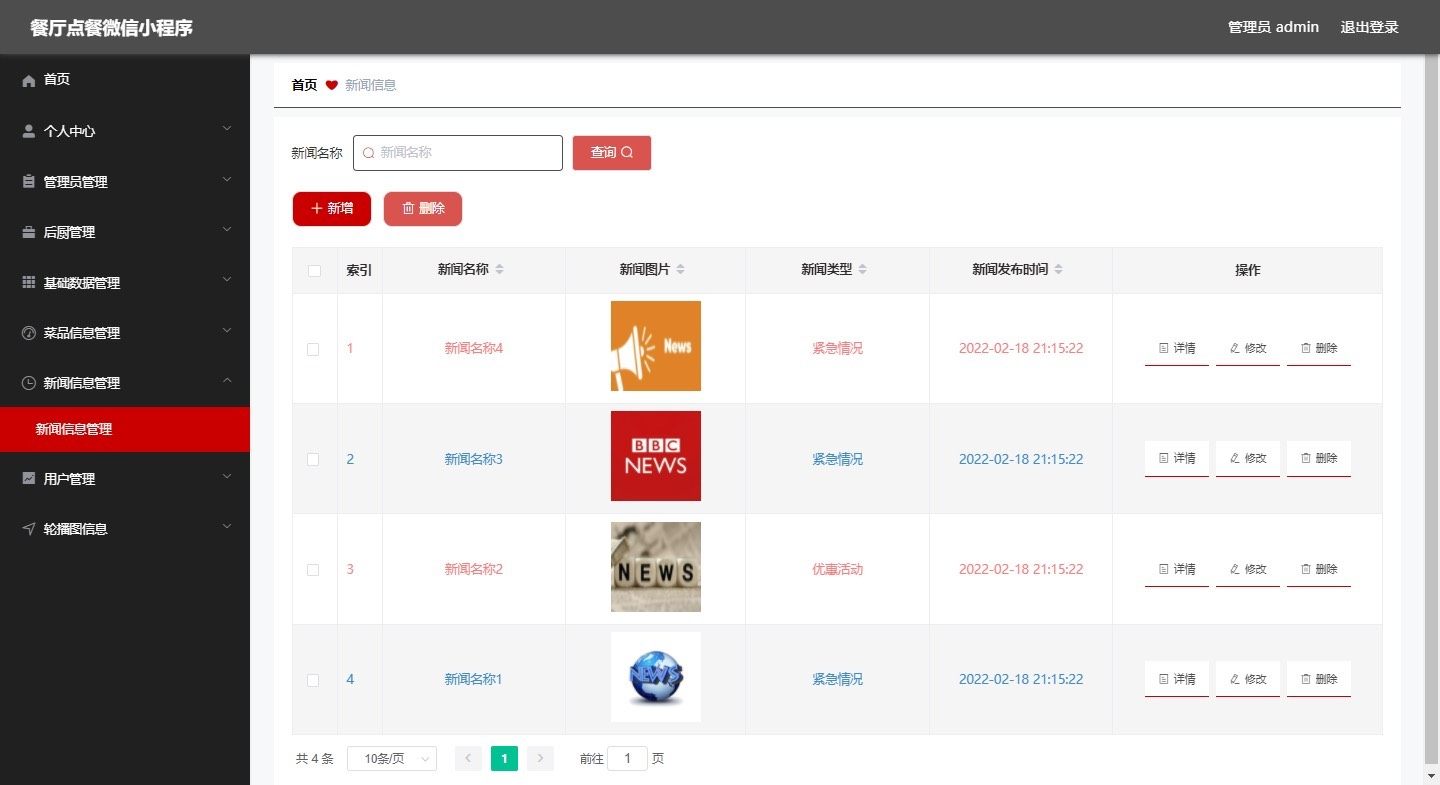Click the briefcase icon beside 后厨管理

(x=29, y=232)
